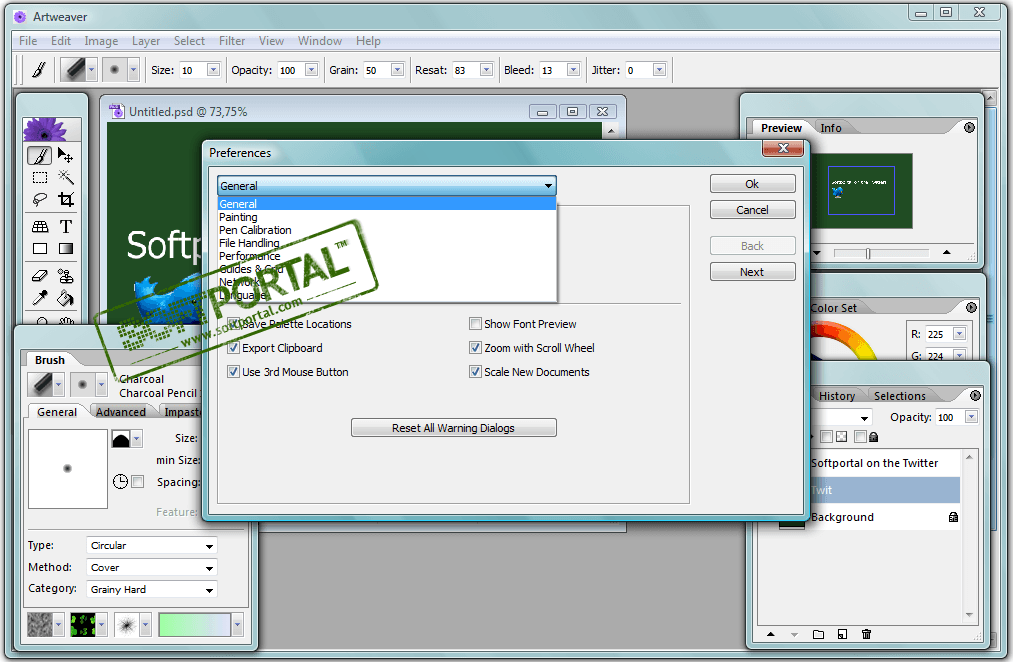Open the Grain dropdown arrow
This screenshot has width=1013, height=662.
pos(397,70)
